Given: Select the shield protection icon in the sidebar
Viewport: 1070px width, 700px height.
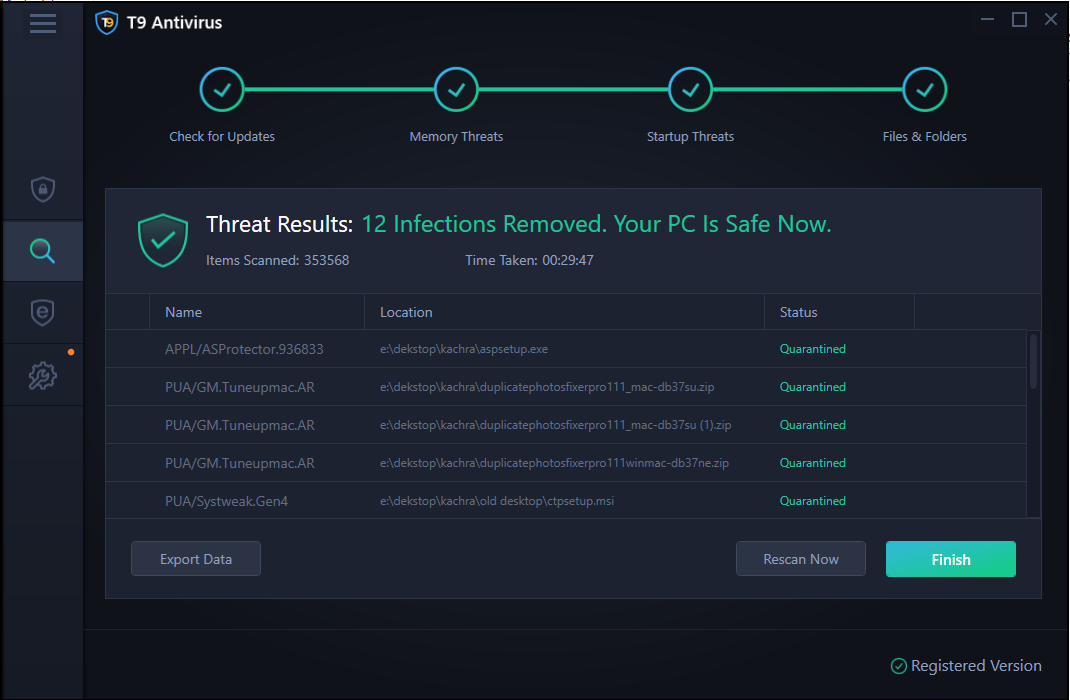Looking at the screenshot, I should pyautogui.click(x=43, y=190).
